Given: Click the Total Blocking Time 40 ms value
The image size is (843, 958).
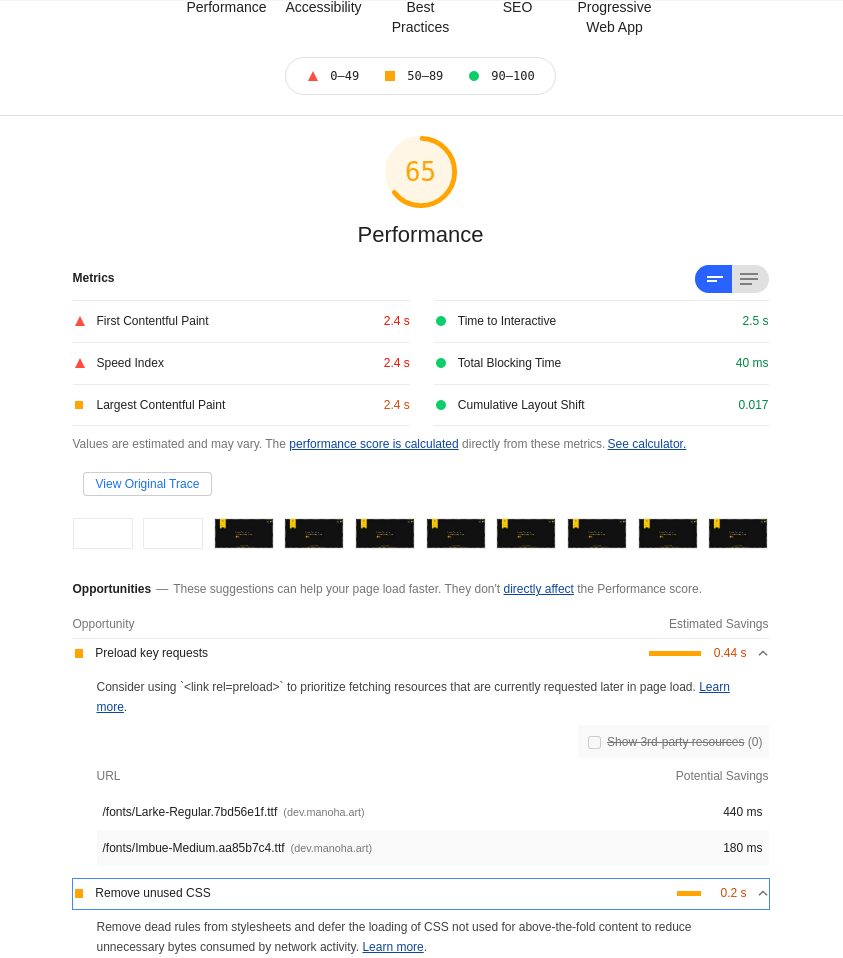Looking at the screenshot, I should tap(752, 363).
